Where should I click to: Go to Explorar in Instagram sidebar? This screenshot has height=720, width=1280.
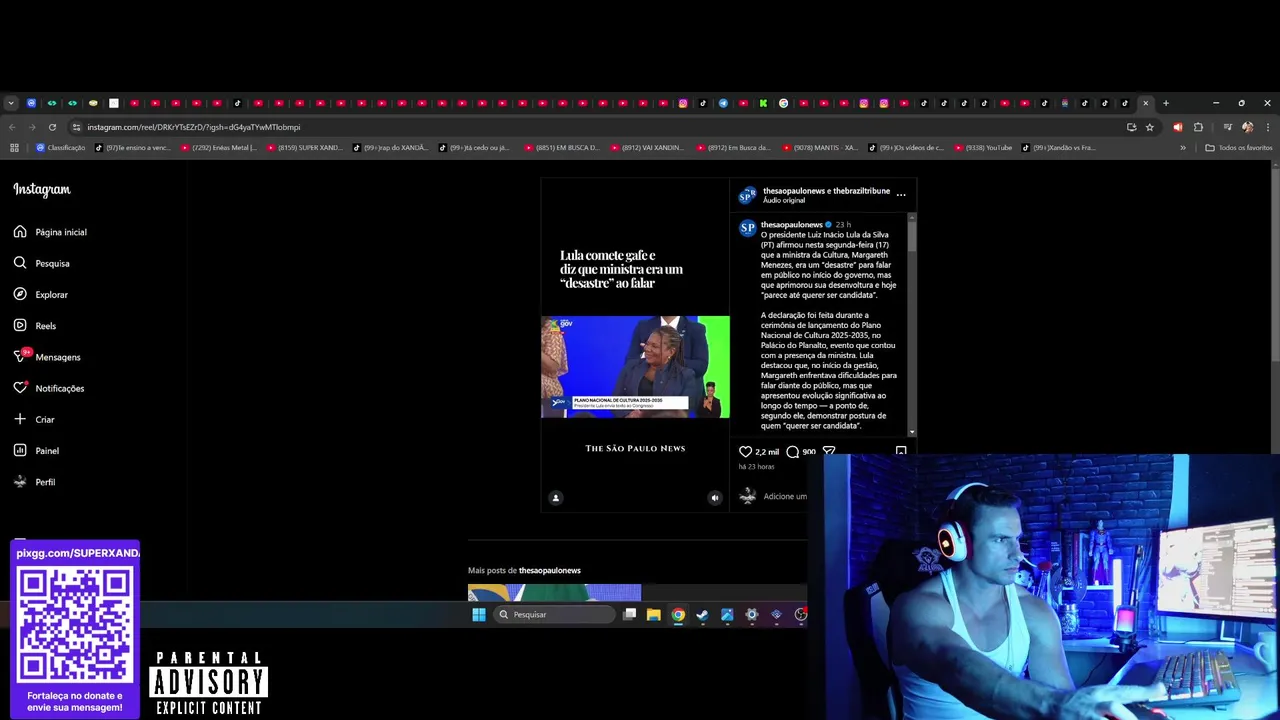point(40,295)
